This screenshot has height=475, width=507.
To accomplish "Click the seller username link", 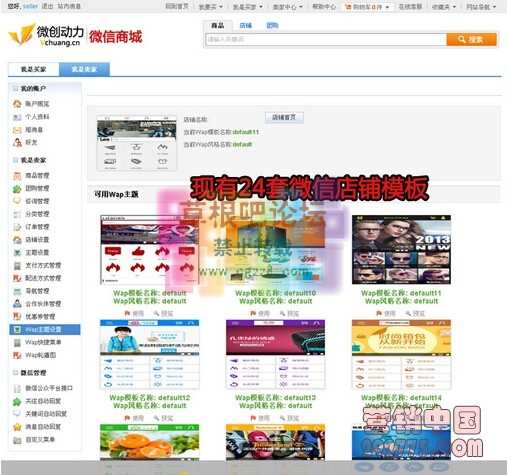I will point(30,6).
